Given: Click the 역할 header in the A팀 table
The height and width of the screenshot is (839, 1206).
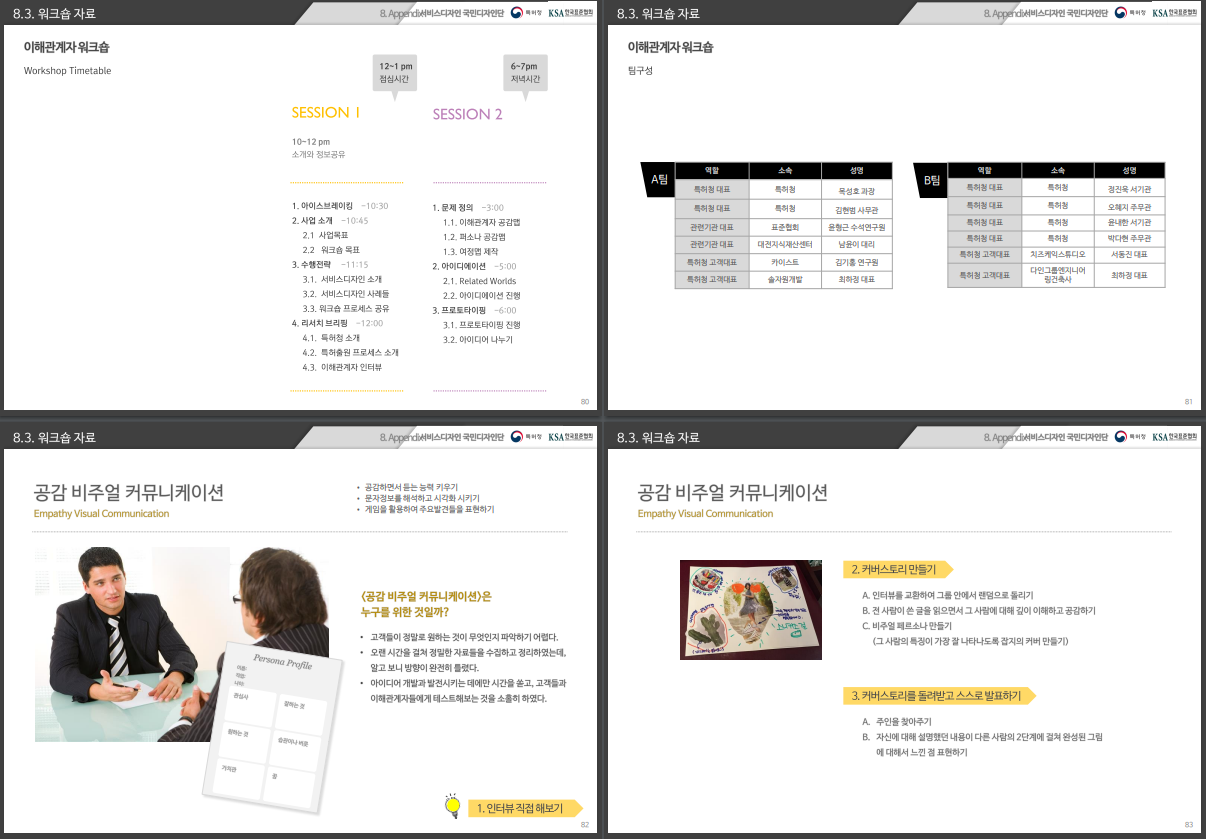Looking at the screenshot, I should pos(712,171).
